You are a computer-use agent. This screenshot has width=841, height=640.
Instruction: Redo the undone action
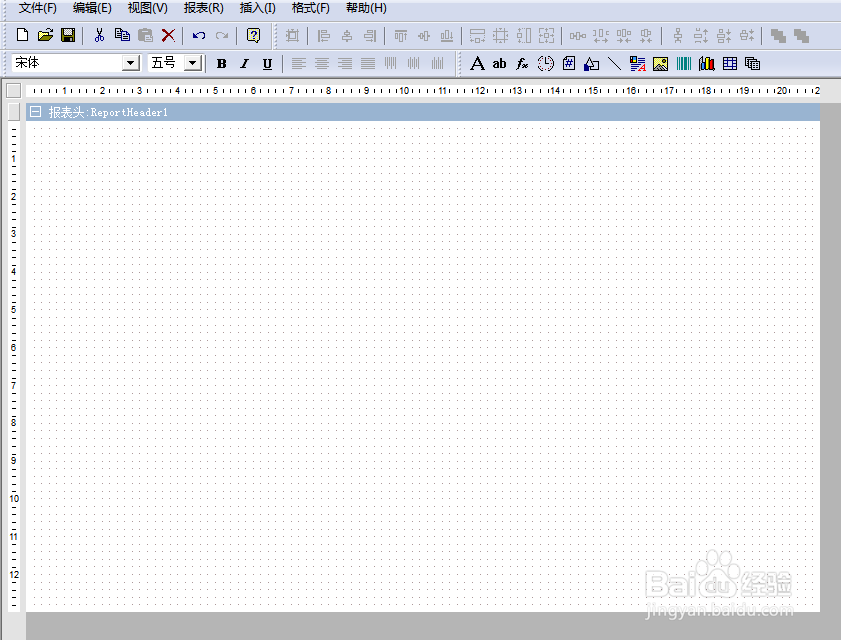tap(222, 35)
